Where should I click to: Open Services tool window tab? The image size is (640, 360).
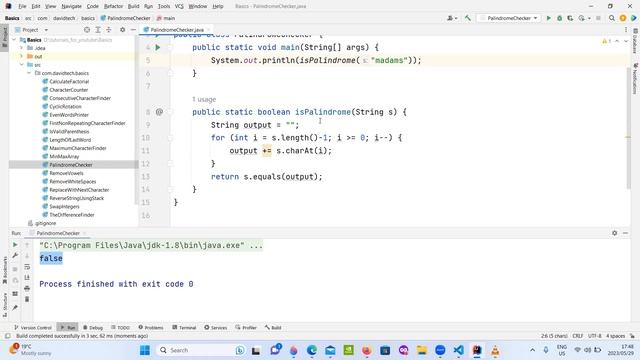point(216,327)
